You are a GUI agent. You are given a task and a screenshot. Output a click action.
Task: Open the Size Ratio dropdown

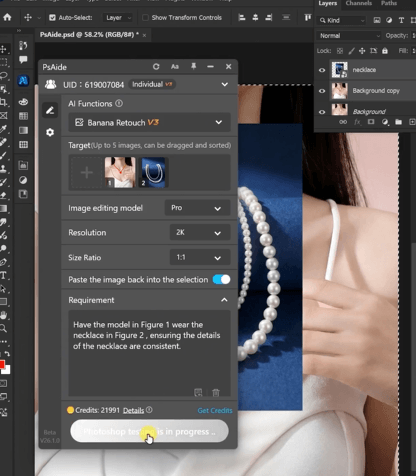200,258
